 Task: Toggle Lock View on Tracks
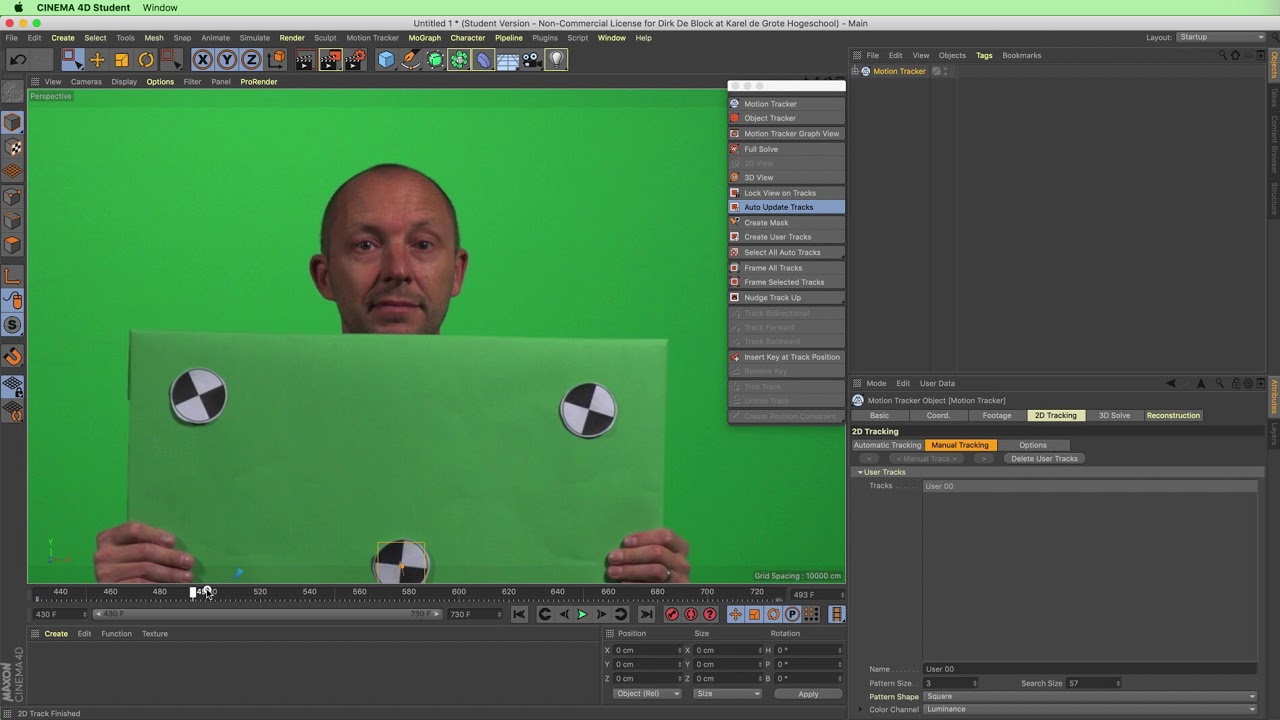coord(787,193)
